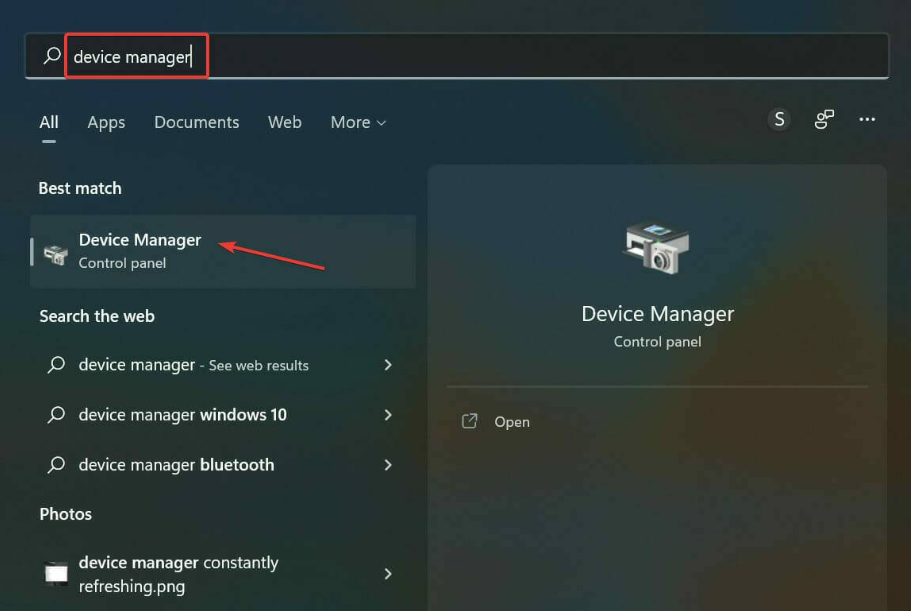914x611 pixels.
Task: Expand the More filter dropdown
Action: (358, 122)
